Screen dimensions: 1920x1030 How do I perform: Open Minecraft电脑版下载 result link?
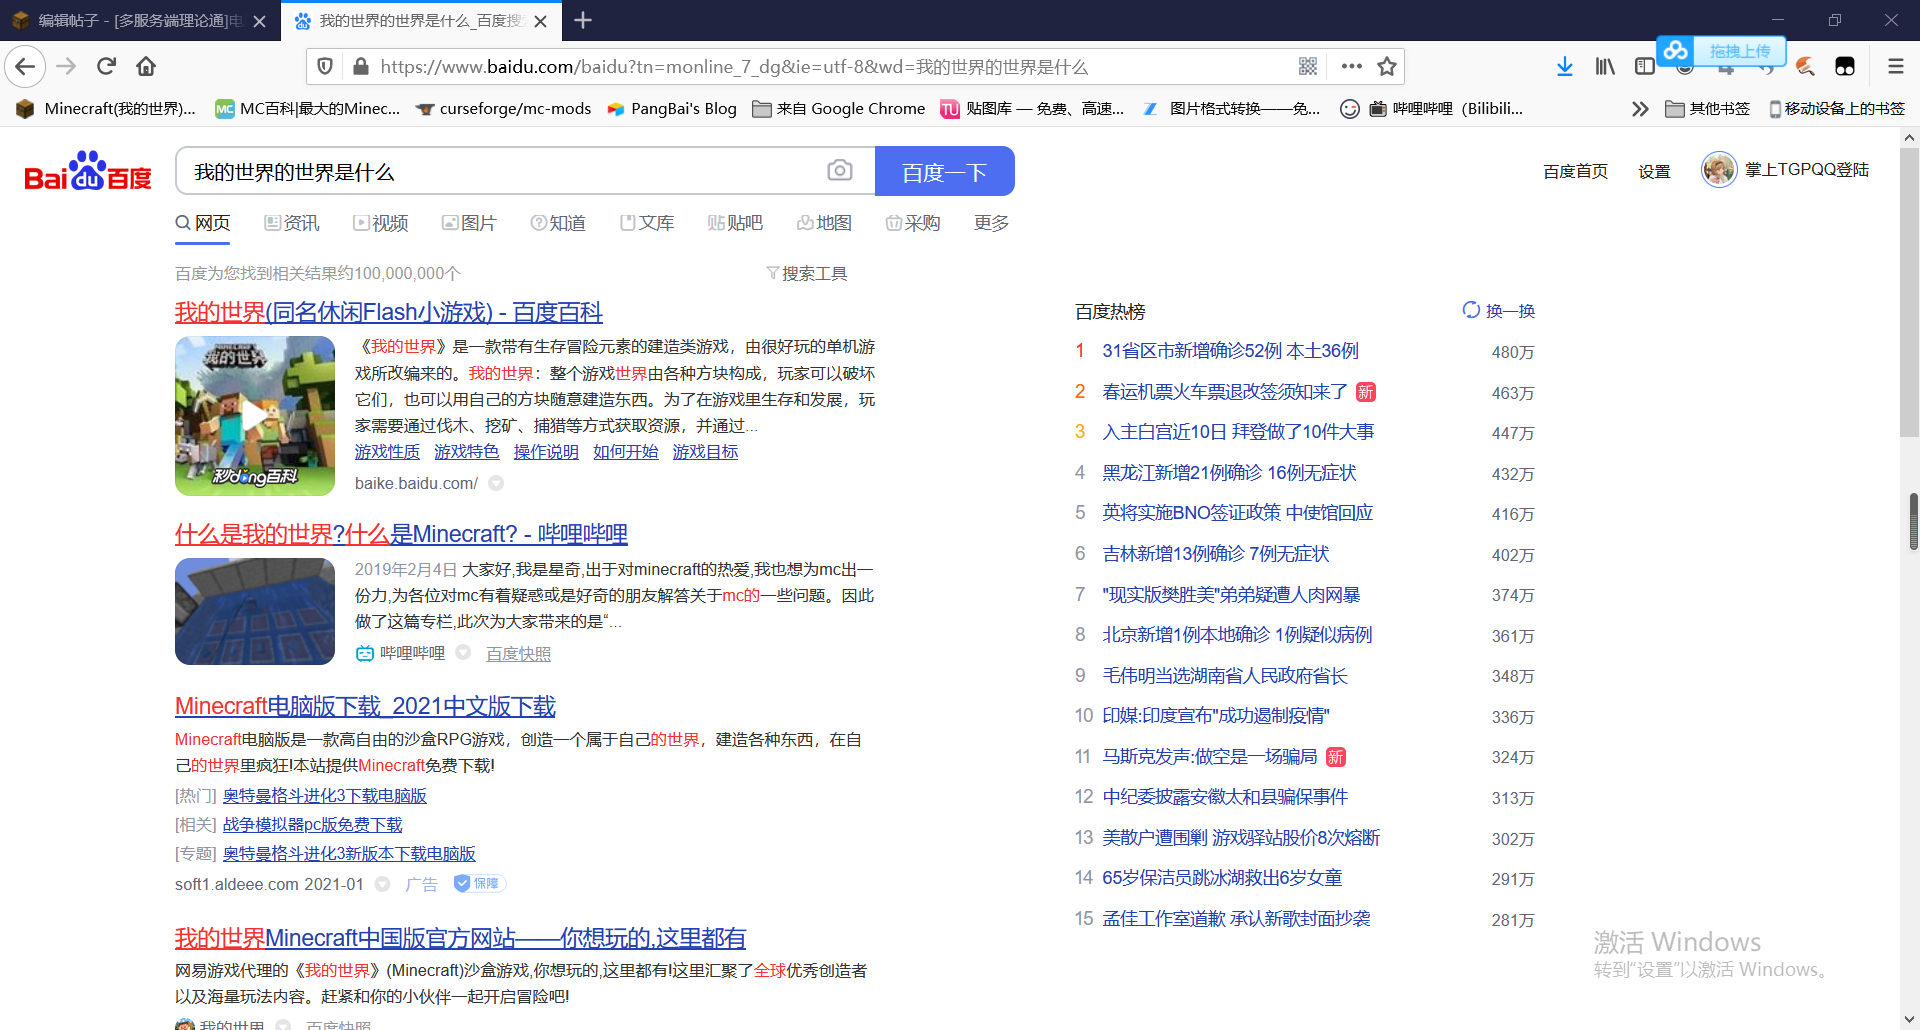[x=365, y=706]
